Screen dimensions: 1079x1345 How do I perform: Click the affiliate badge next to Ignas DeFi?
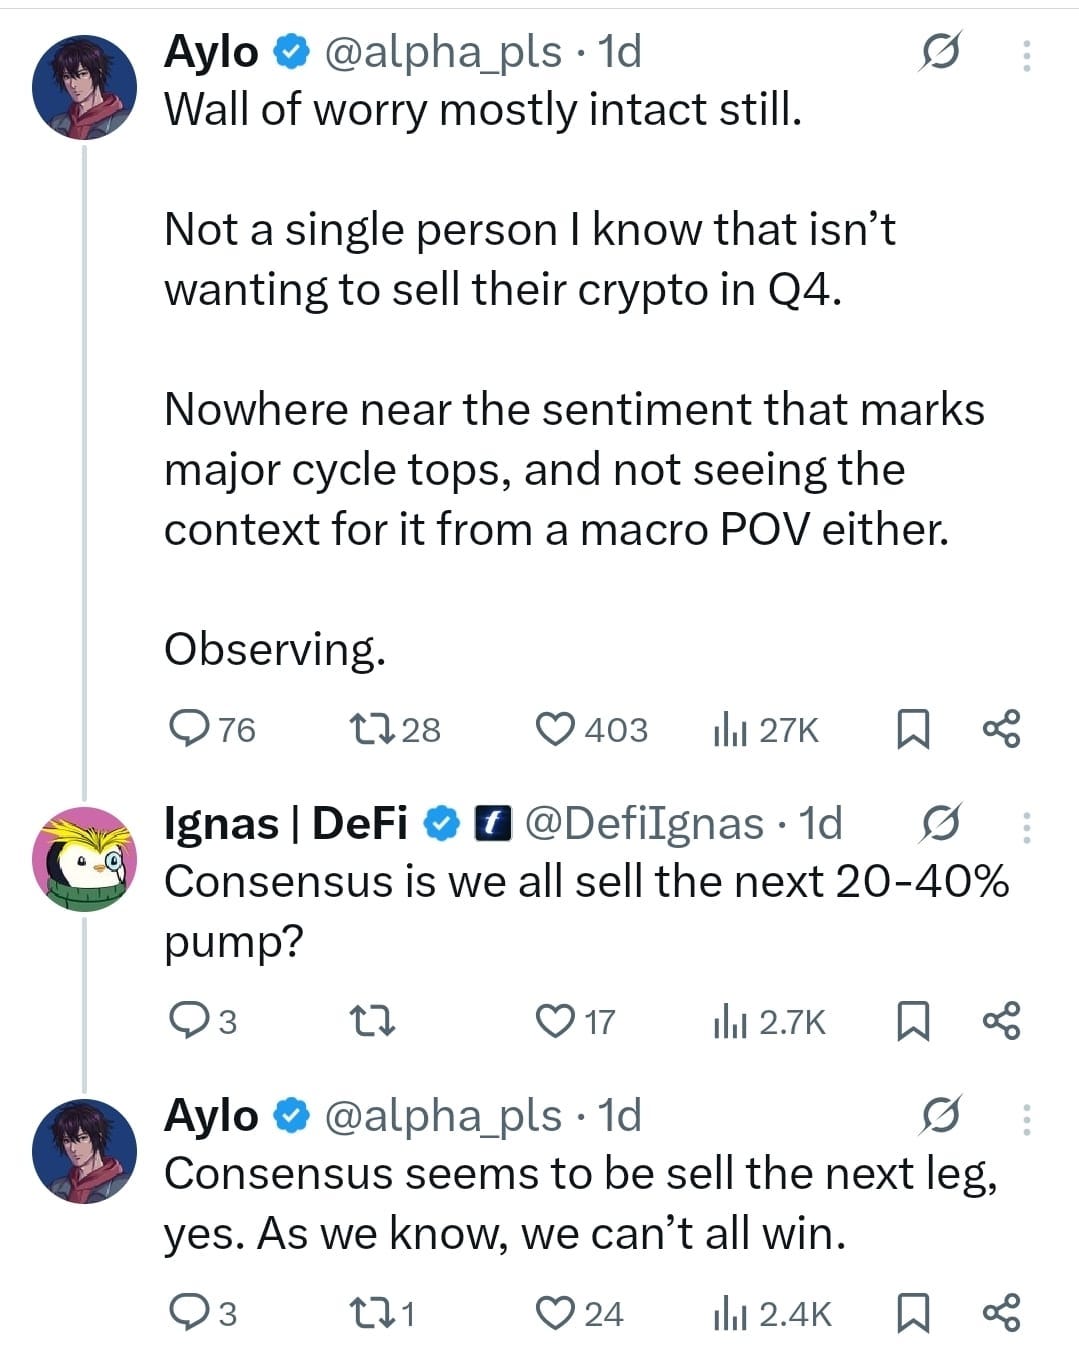[x=491, y=823]
